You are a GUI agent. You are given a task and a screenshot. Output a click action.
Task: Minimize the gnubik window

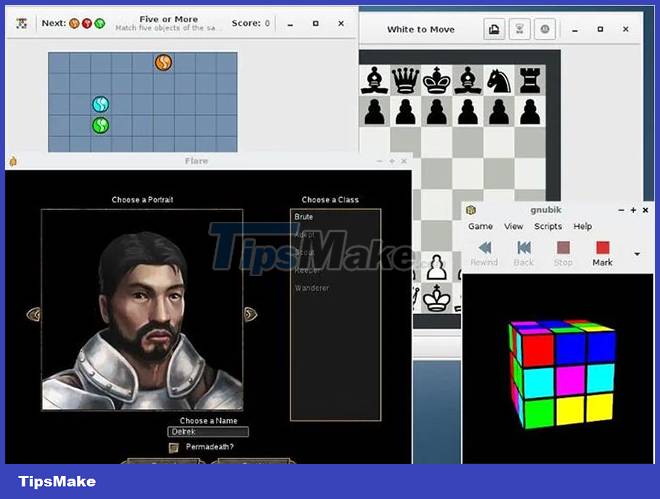click(x=621, y=210)
